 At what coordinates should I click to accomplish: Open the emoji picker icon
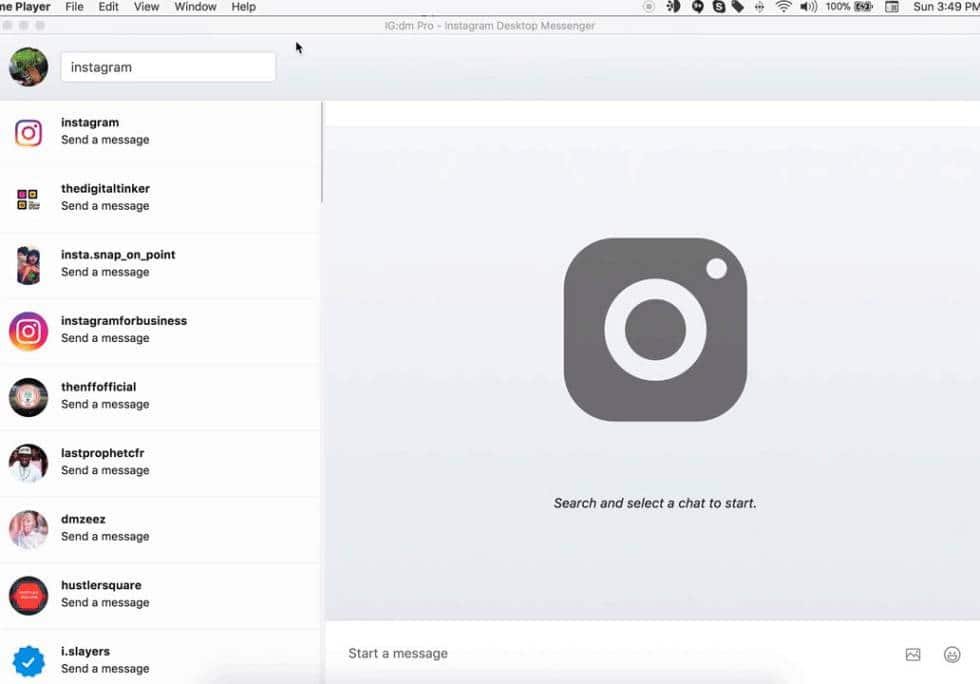coord(952,655)
